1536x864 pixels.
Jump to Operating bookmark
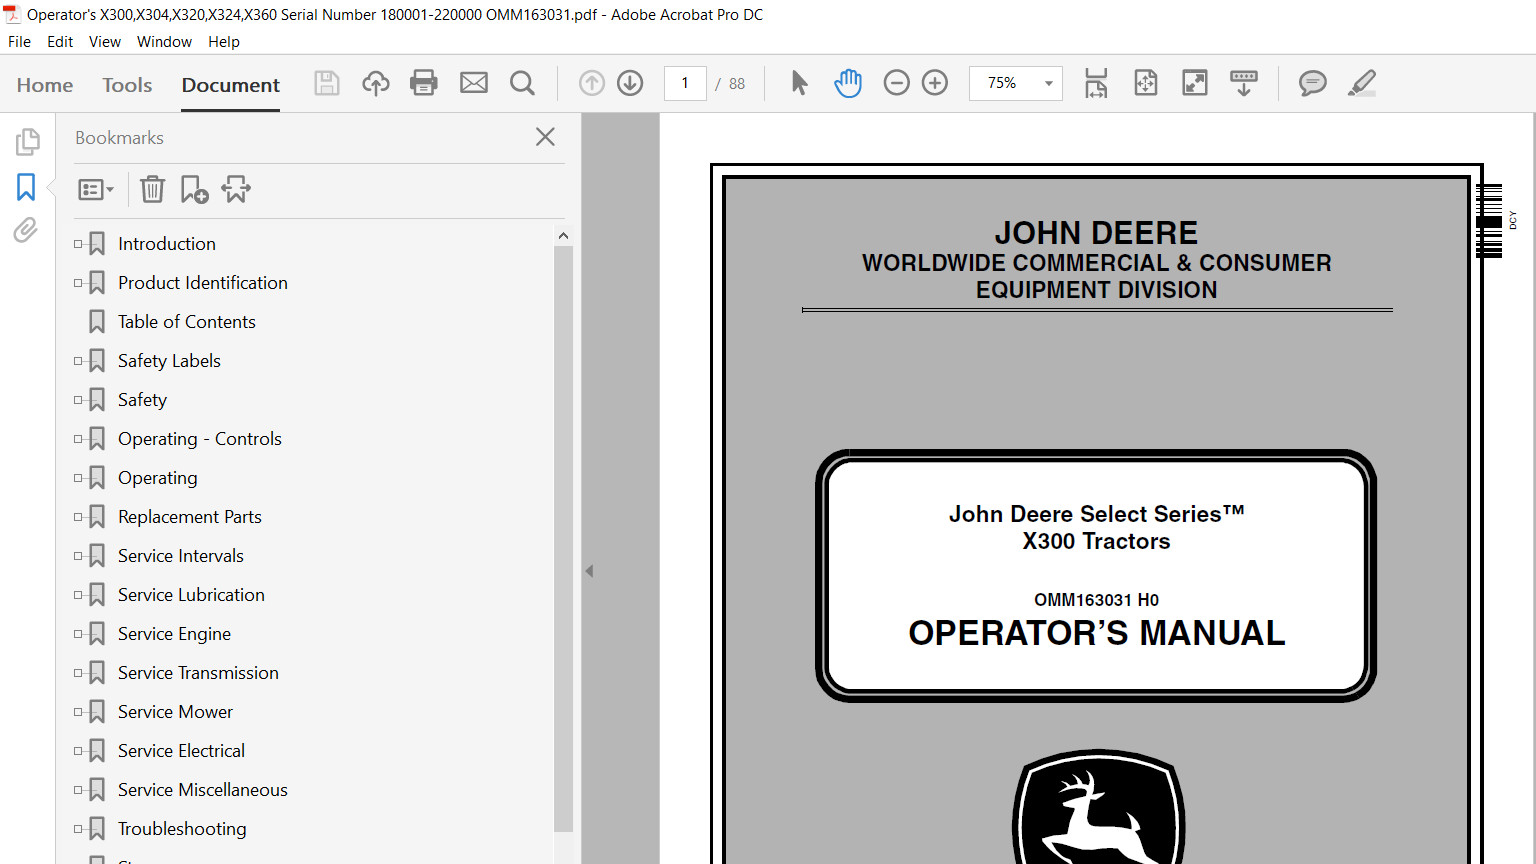pyautogui.click(x=157, y=478)
